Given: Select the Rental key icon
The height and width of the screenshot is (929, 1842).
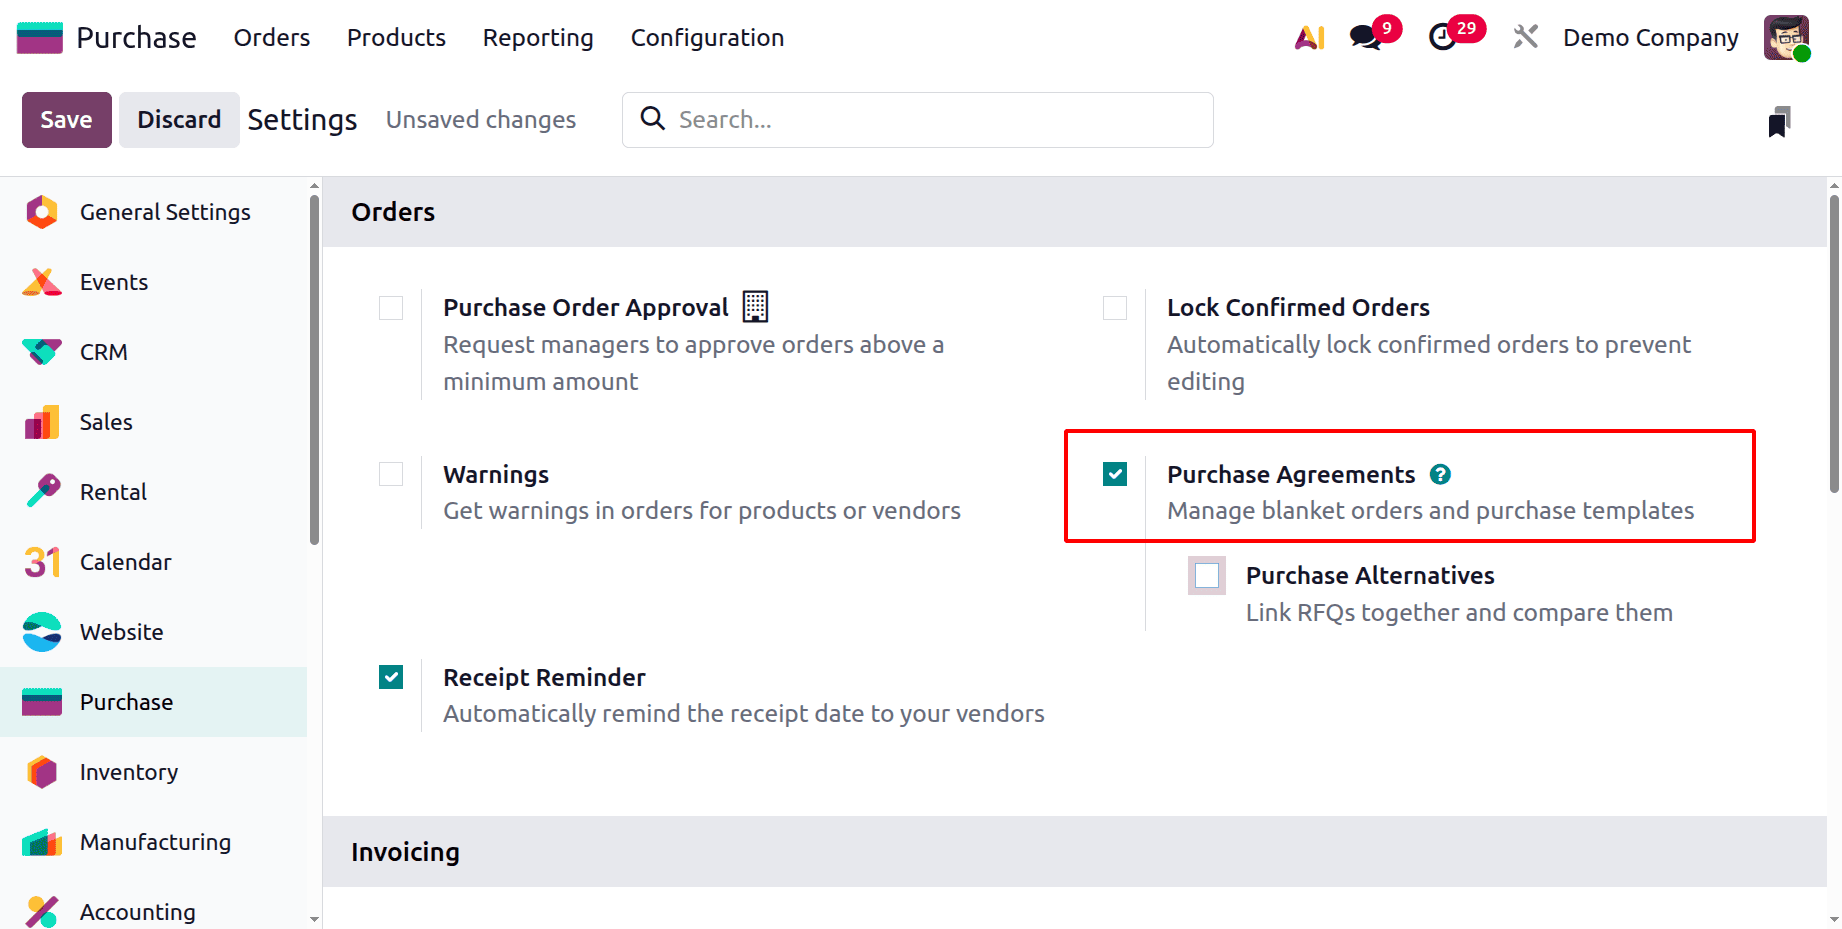Looking at the screenshot, I should pos(41,491).
